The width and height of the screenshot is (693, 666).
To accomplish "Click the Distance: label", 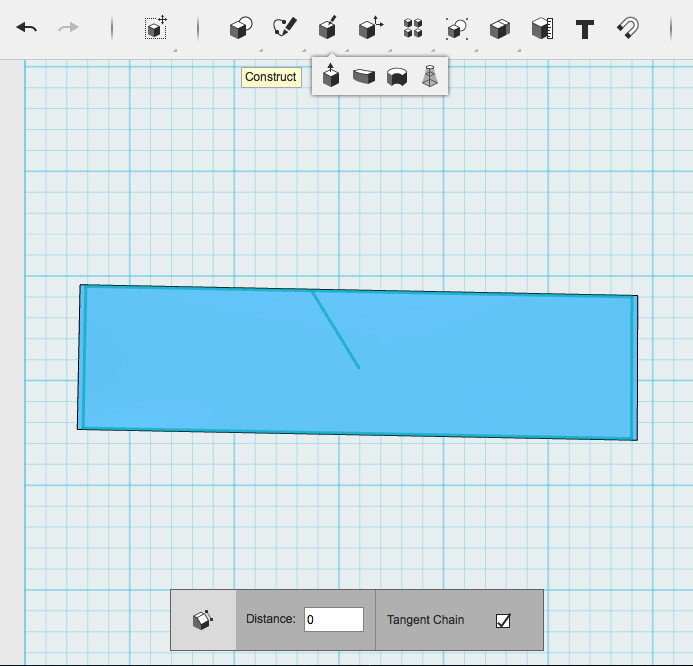I will pyautogui.click(x=270, y=619).
